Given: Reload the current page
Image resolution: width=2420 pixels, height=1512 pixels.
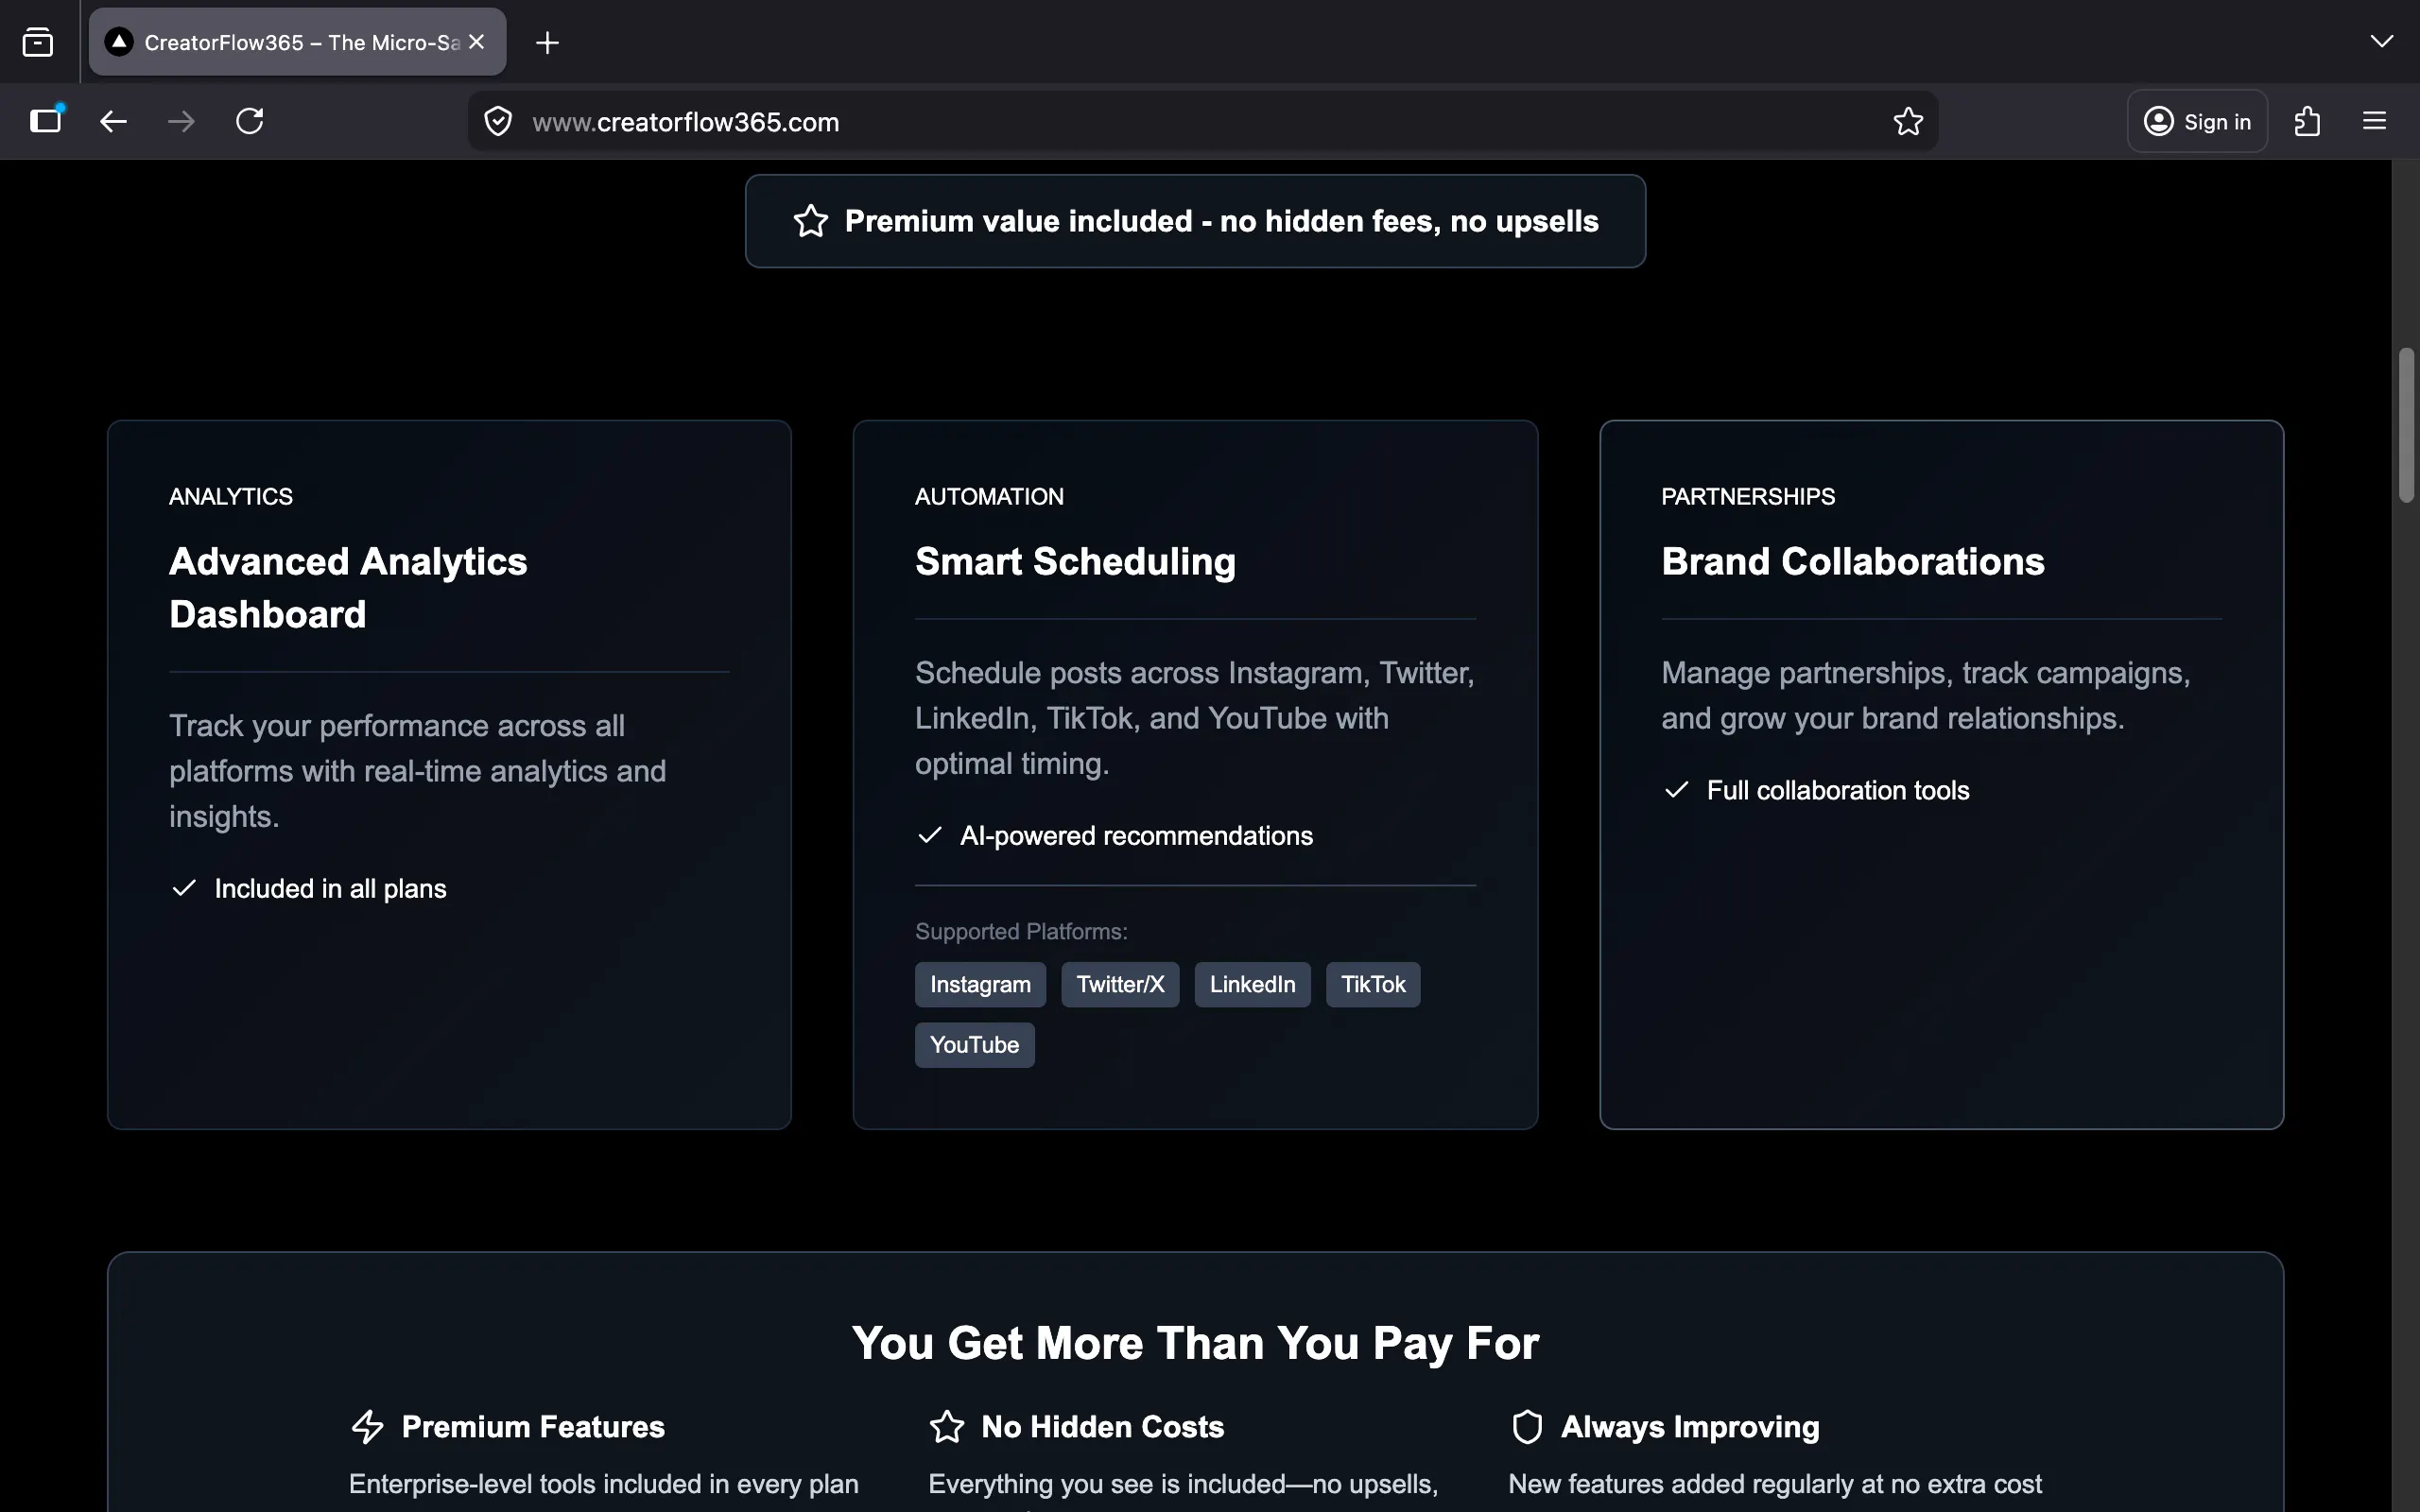Looking at the screenshot, I should [x=249, y=121].
